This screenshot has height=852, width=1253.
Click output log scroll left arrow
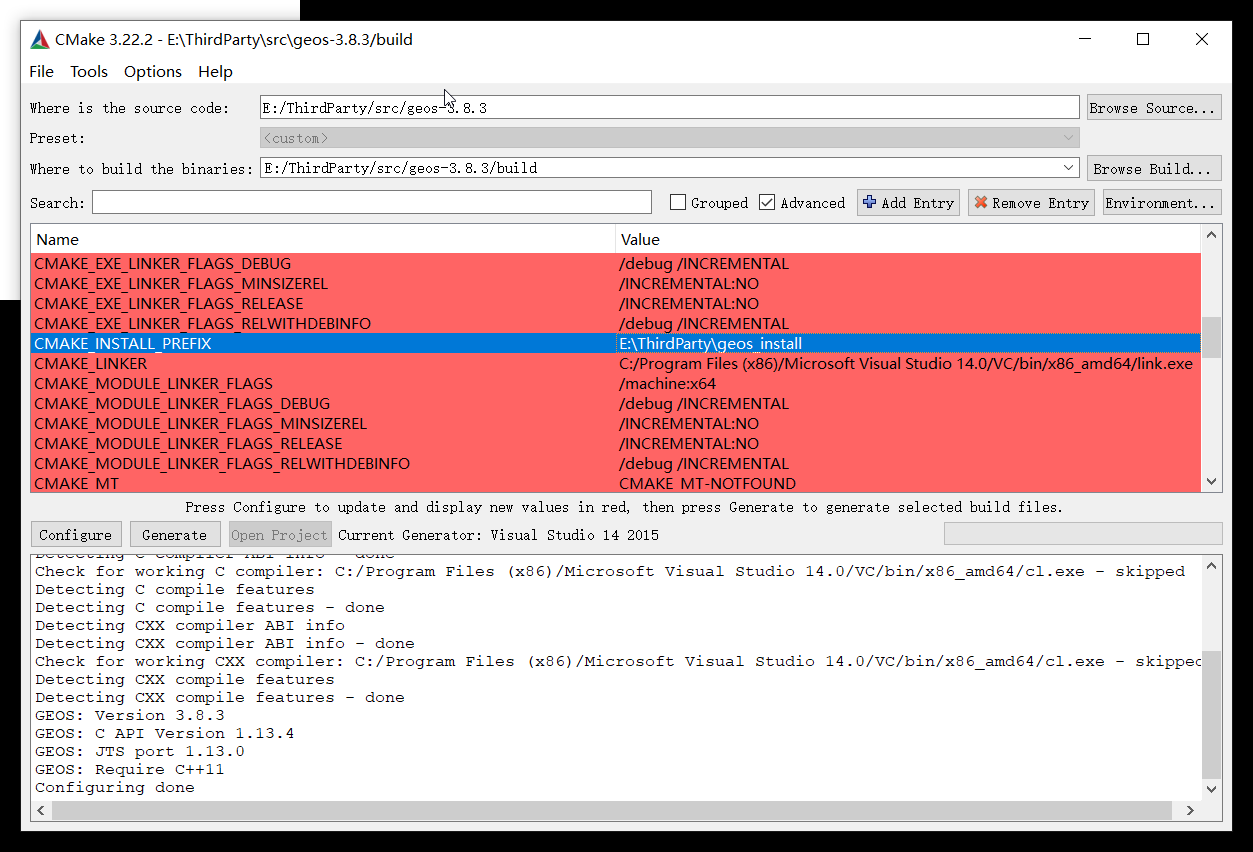(x=42, y=810)
